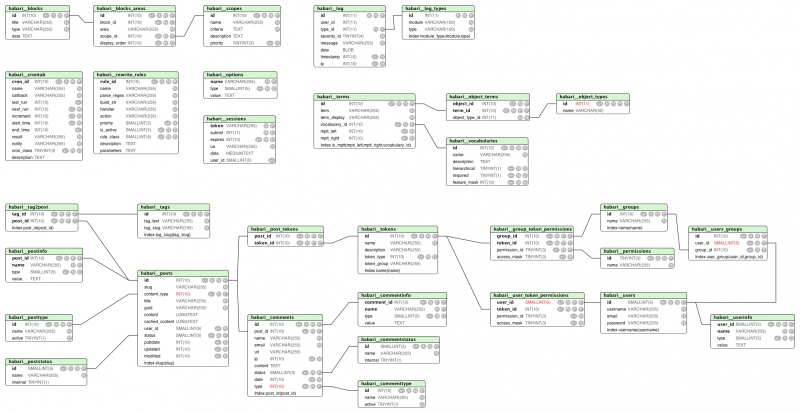Select the habari__blocks table header
Image resolution: width=800 pixels, height=413 pixels.
(38, 9)
